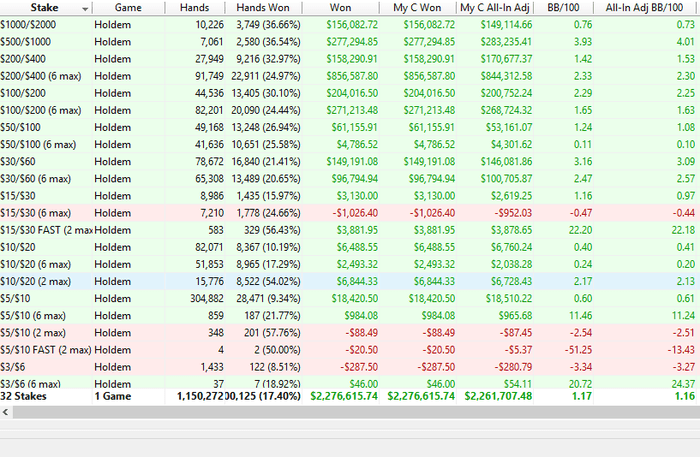This screenshot has height=457, width=700.
Task: Click the $856,587.80 Won cell
Action: click(x=350, y=74)
